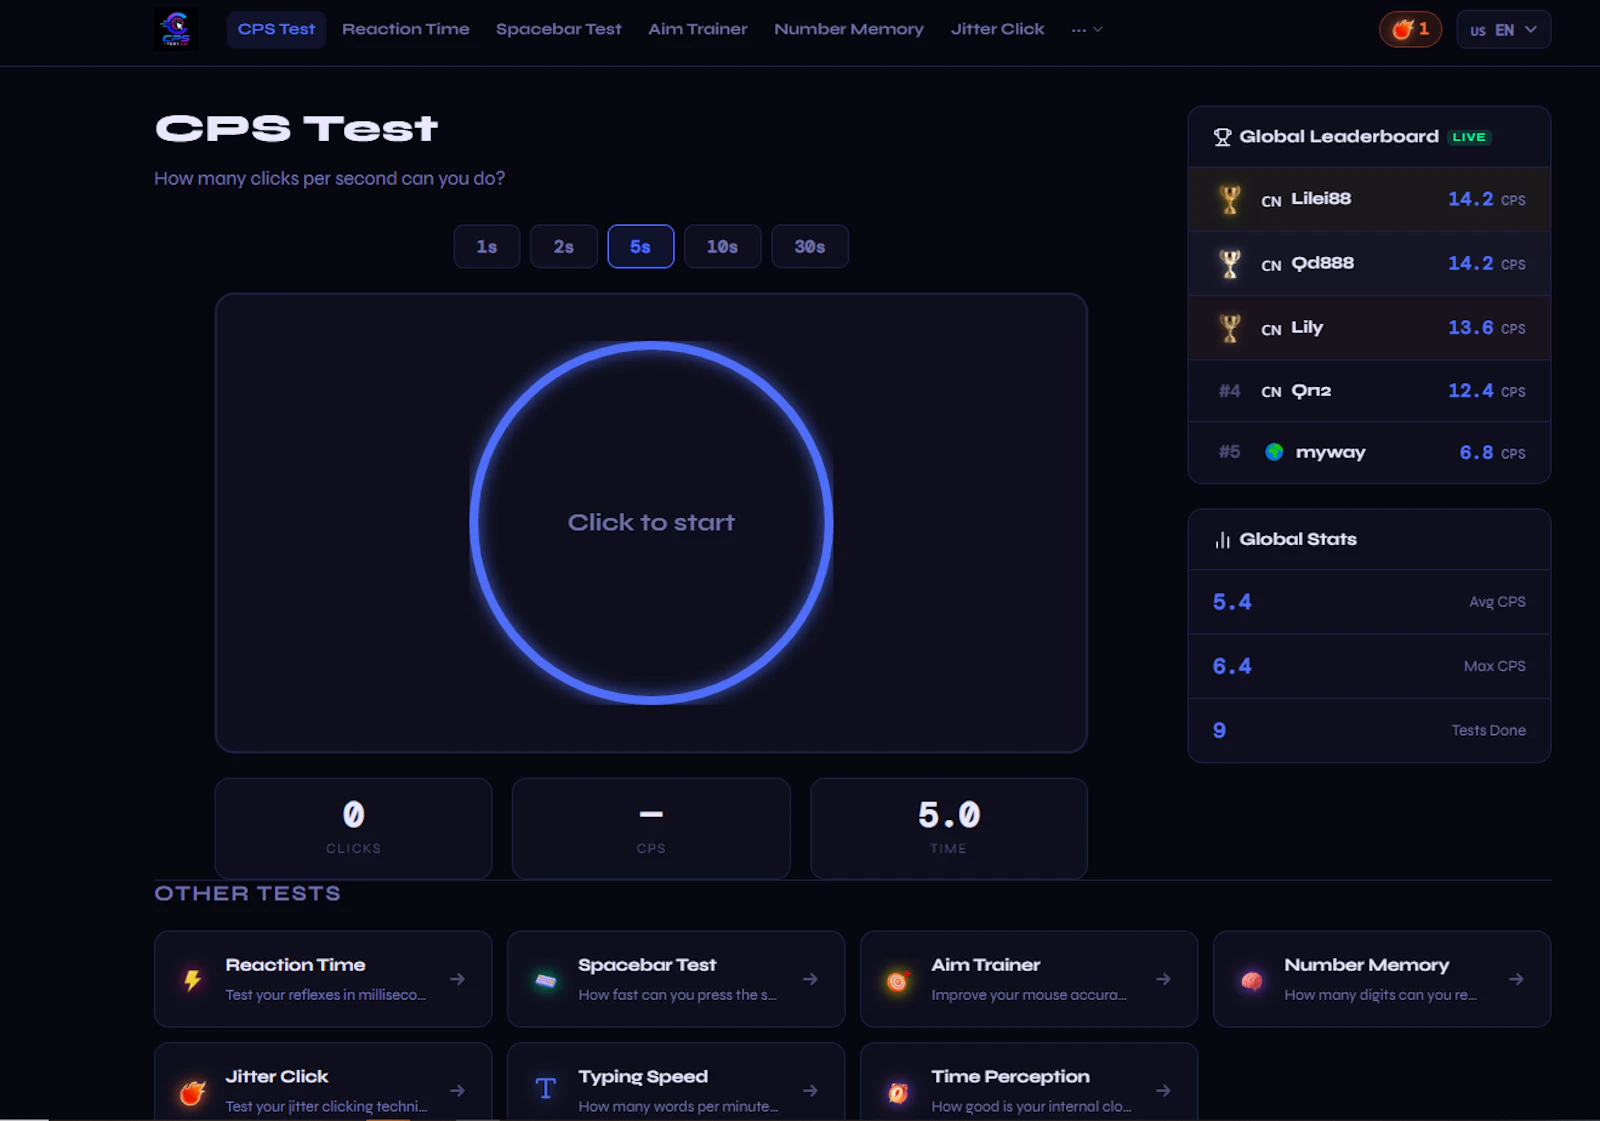Click the arrow on Spacebar Test card
Image resolution: width=1600 pixels, height=1121 pixels.
tap(810, 979)
